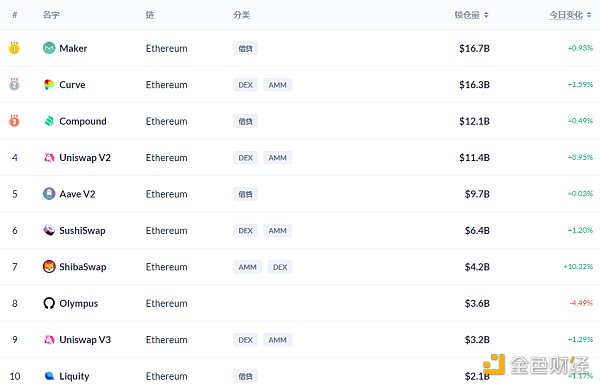Click the Curve rainbow logo icon
This screenshot has width=600, height=386.
49,85
